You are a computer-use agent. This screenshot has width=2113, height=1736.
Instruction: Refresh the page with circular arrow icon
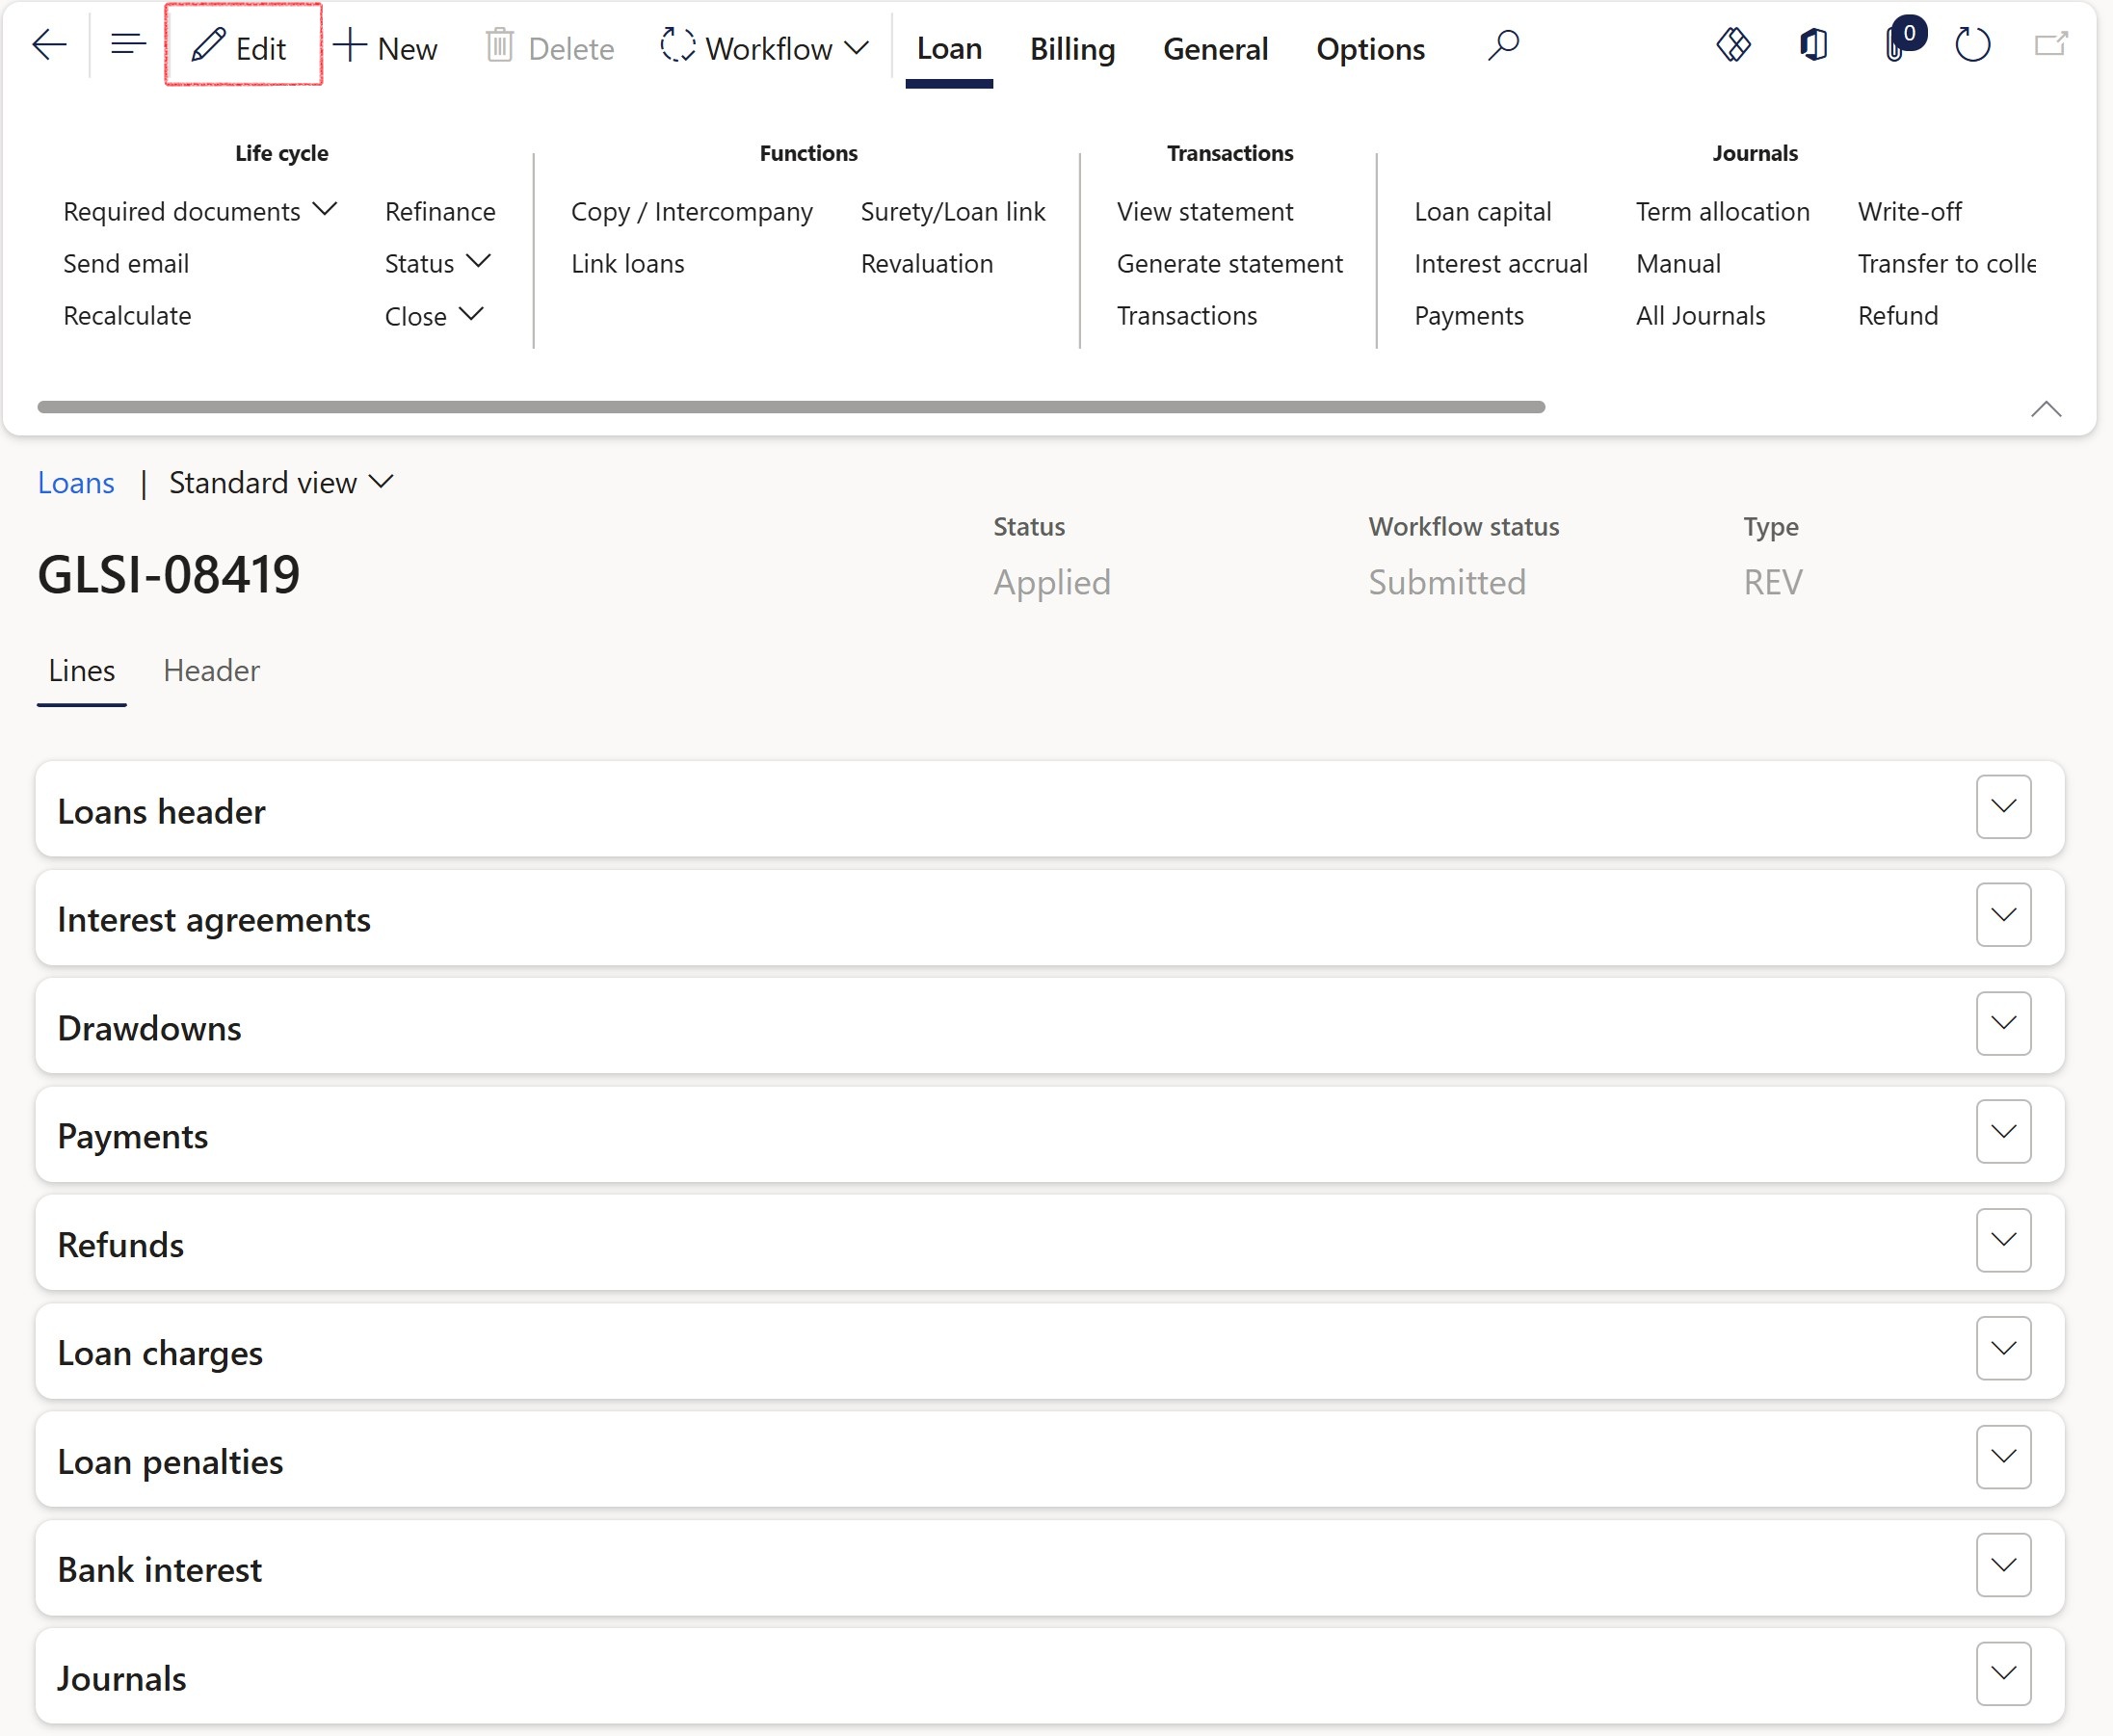[1972, 45]
